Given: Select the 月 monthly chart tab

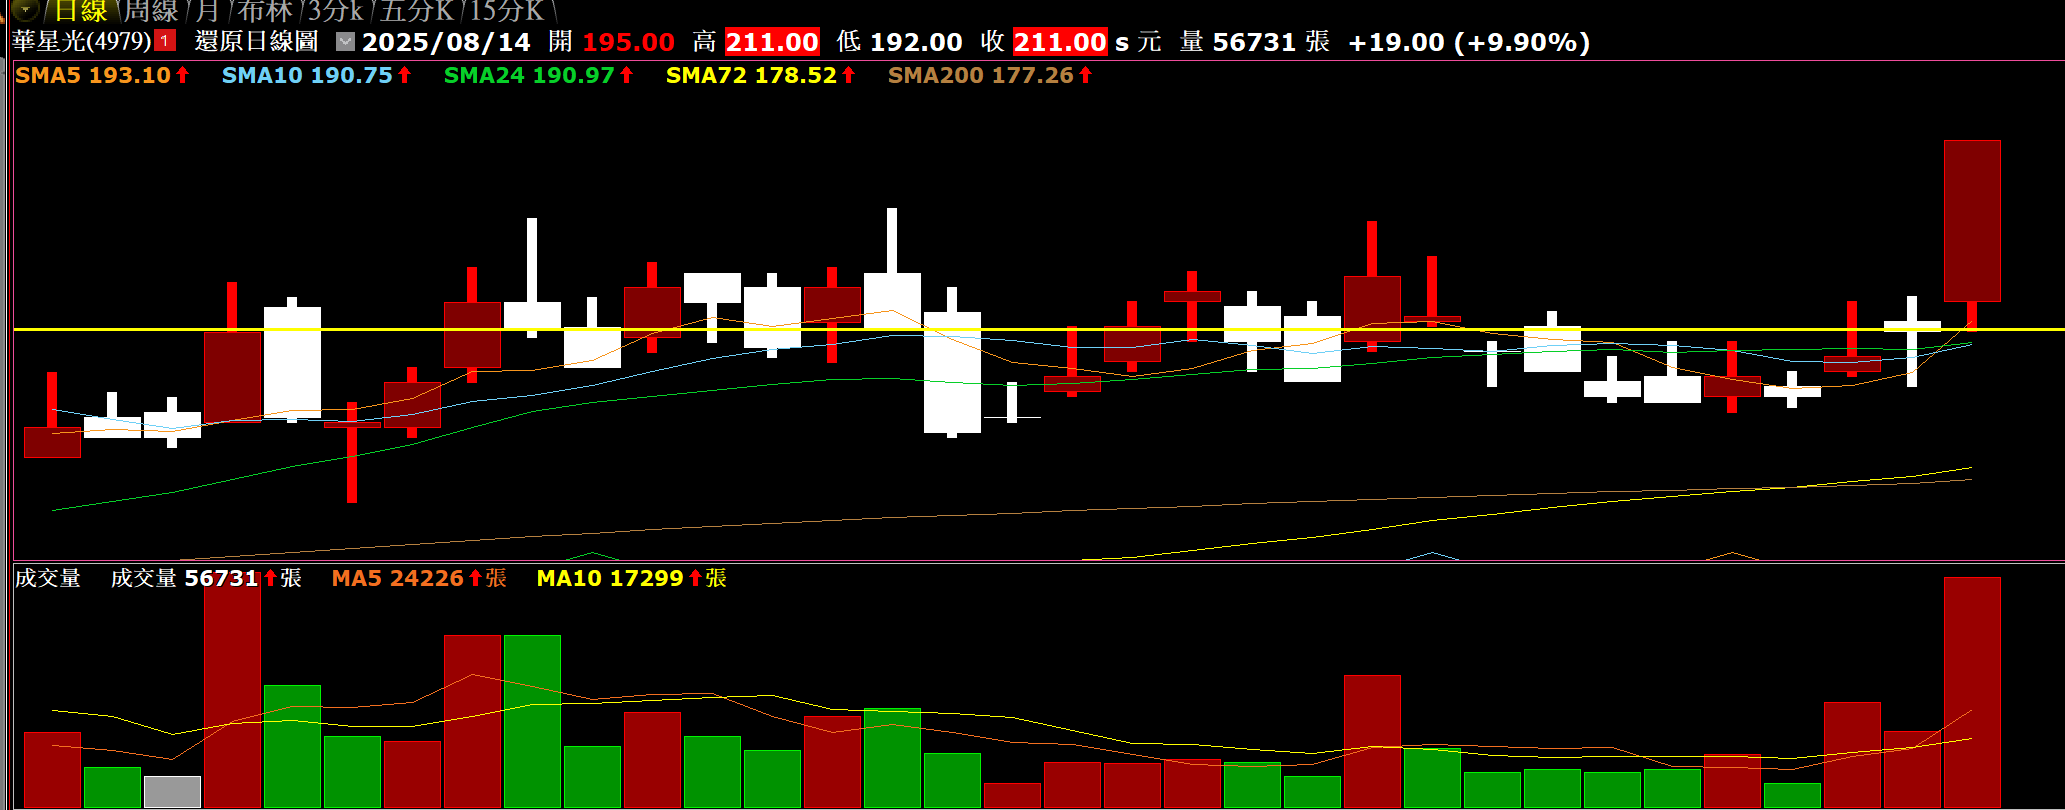Looking at the screenshot, I should (x=207, y=11).
